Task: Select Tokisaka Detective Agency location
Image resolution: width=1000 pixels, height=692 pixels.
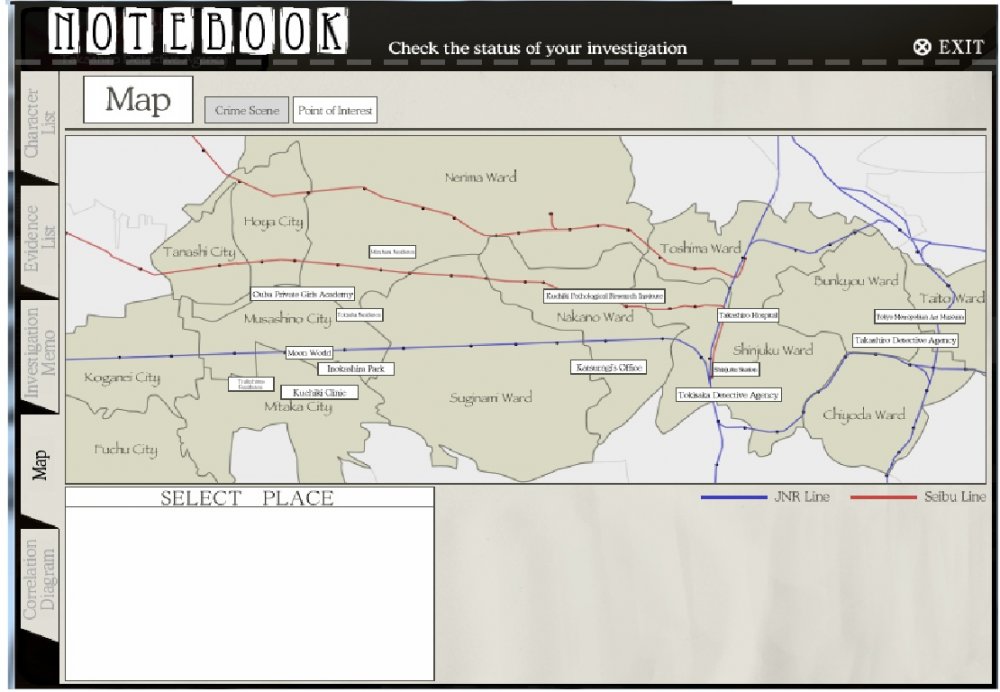Action: click(728, 395)
